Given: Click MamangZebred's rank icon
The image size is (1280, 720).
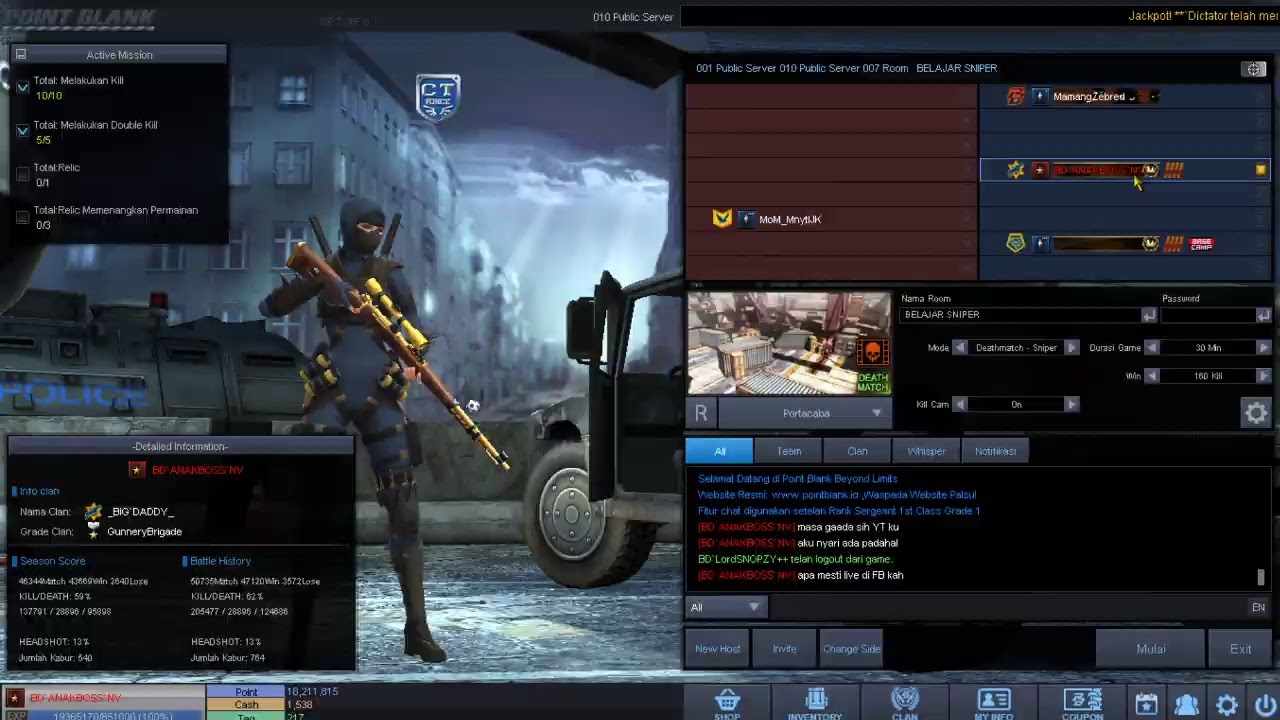Looking at the screenshot, I should pos(1040,96).
